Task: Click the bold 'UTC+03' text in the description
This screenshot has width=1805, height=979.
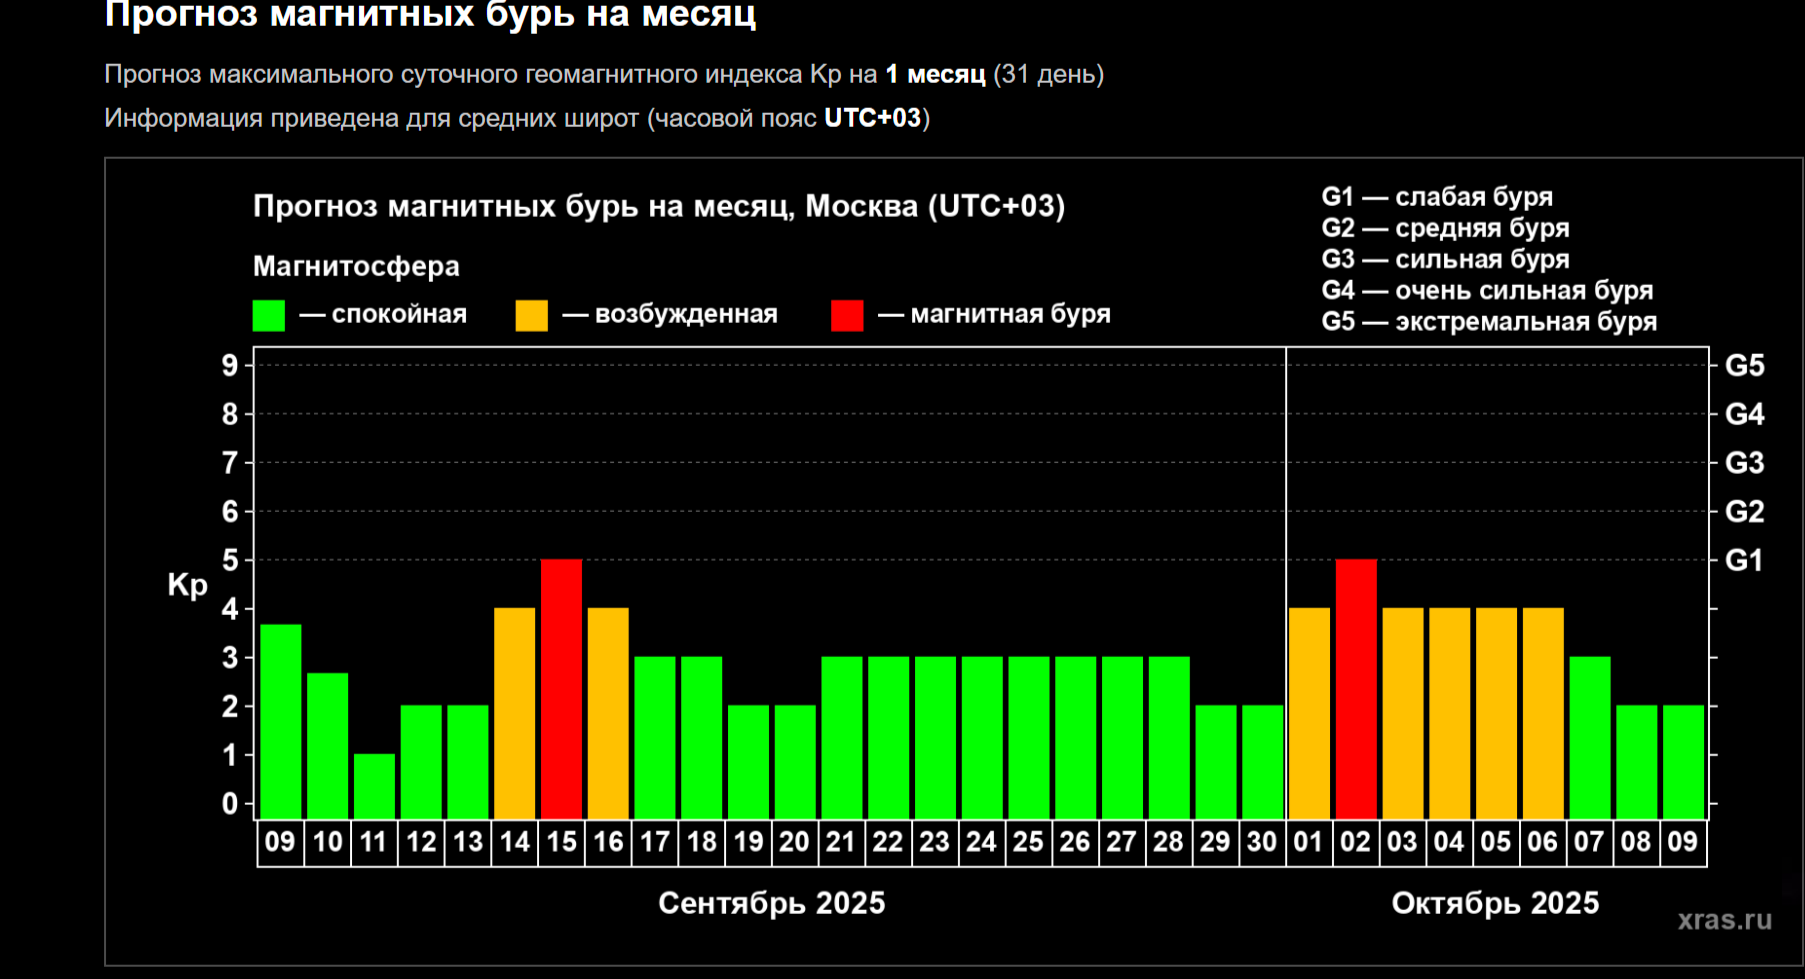Action: click(x=872, y=118)
